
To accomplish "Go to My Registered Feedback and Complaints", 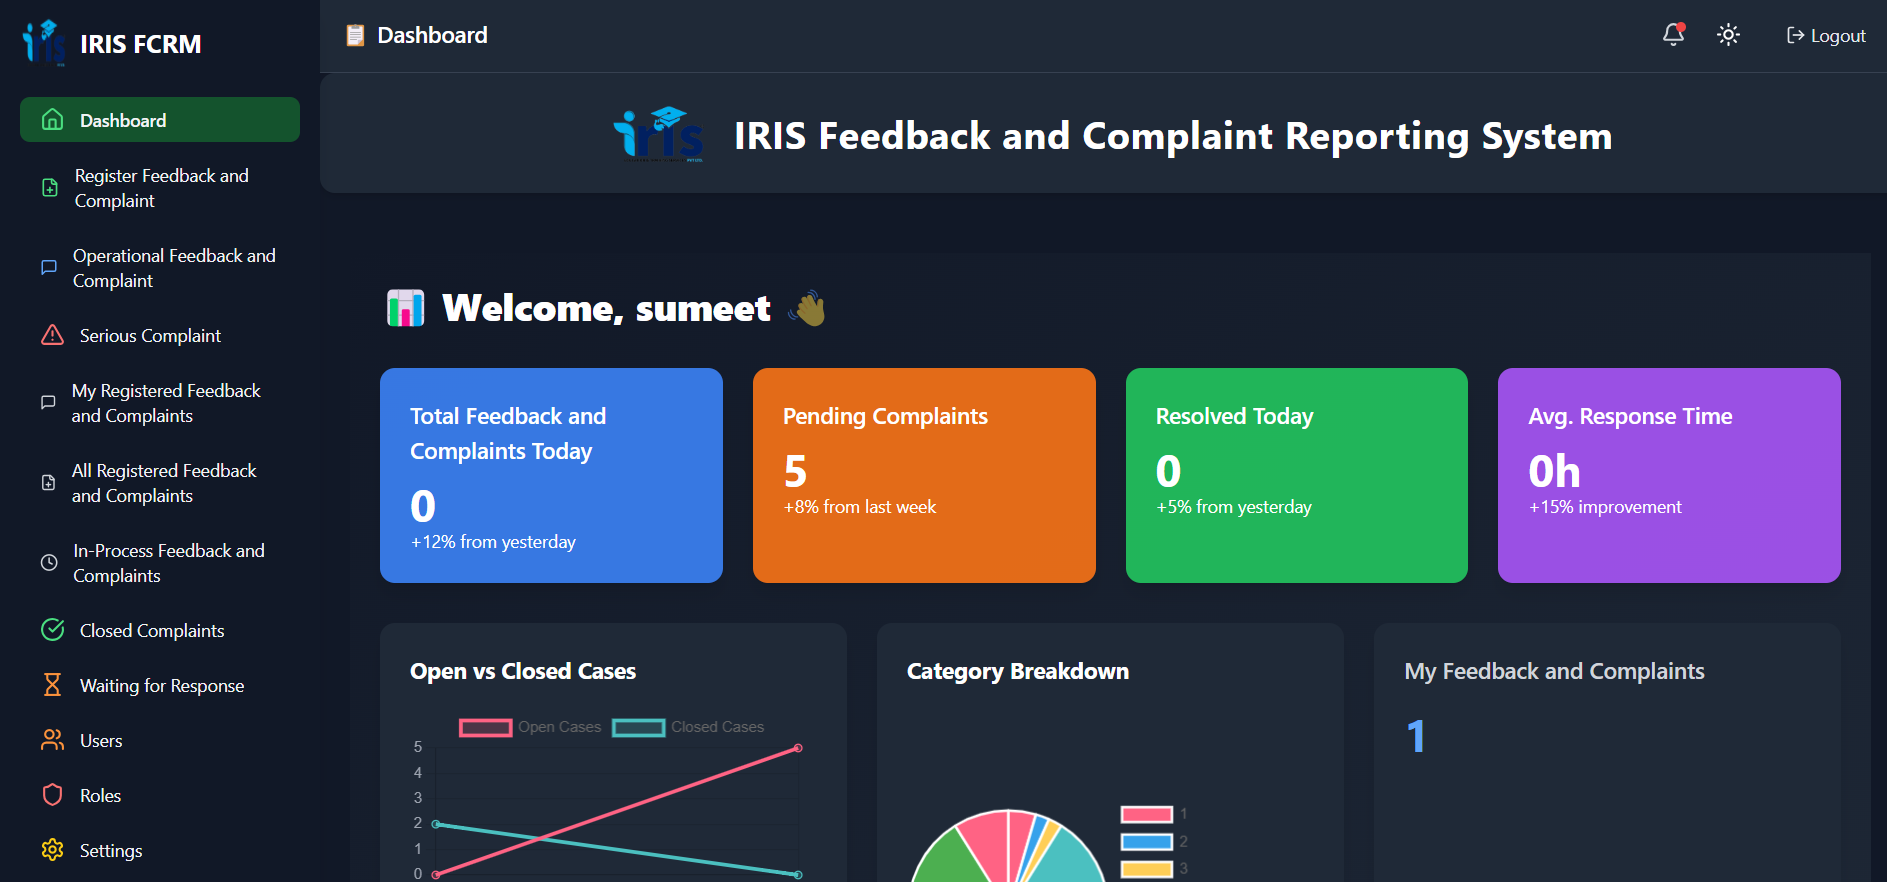I will (165, 403).
